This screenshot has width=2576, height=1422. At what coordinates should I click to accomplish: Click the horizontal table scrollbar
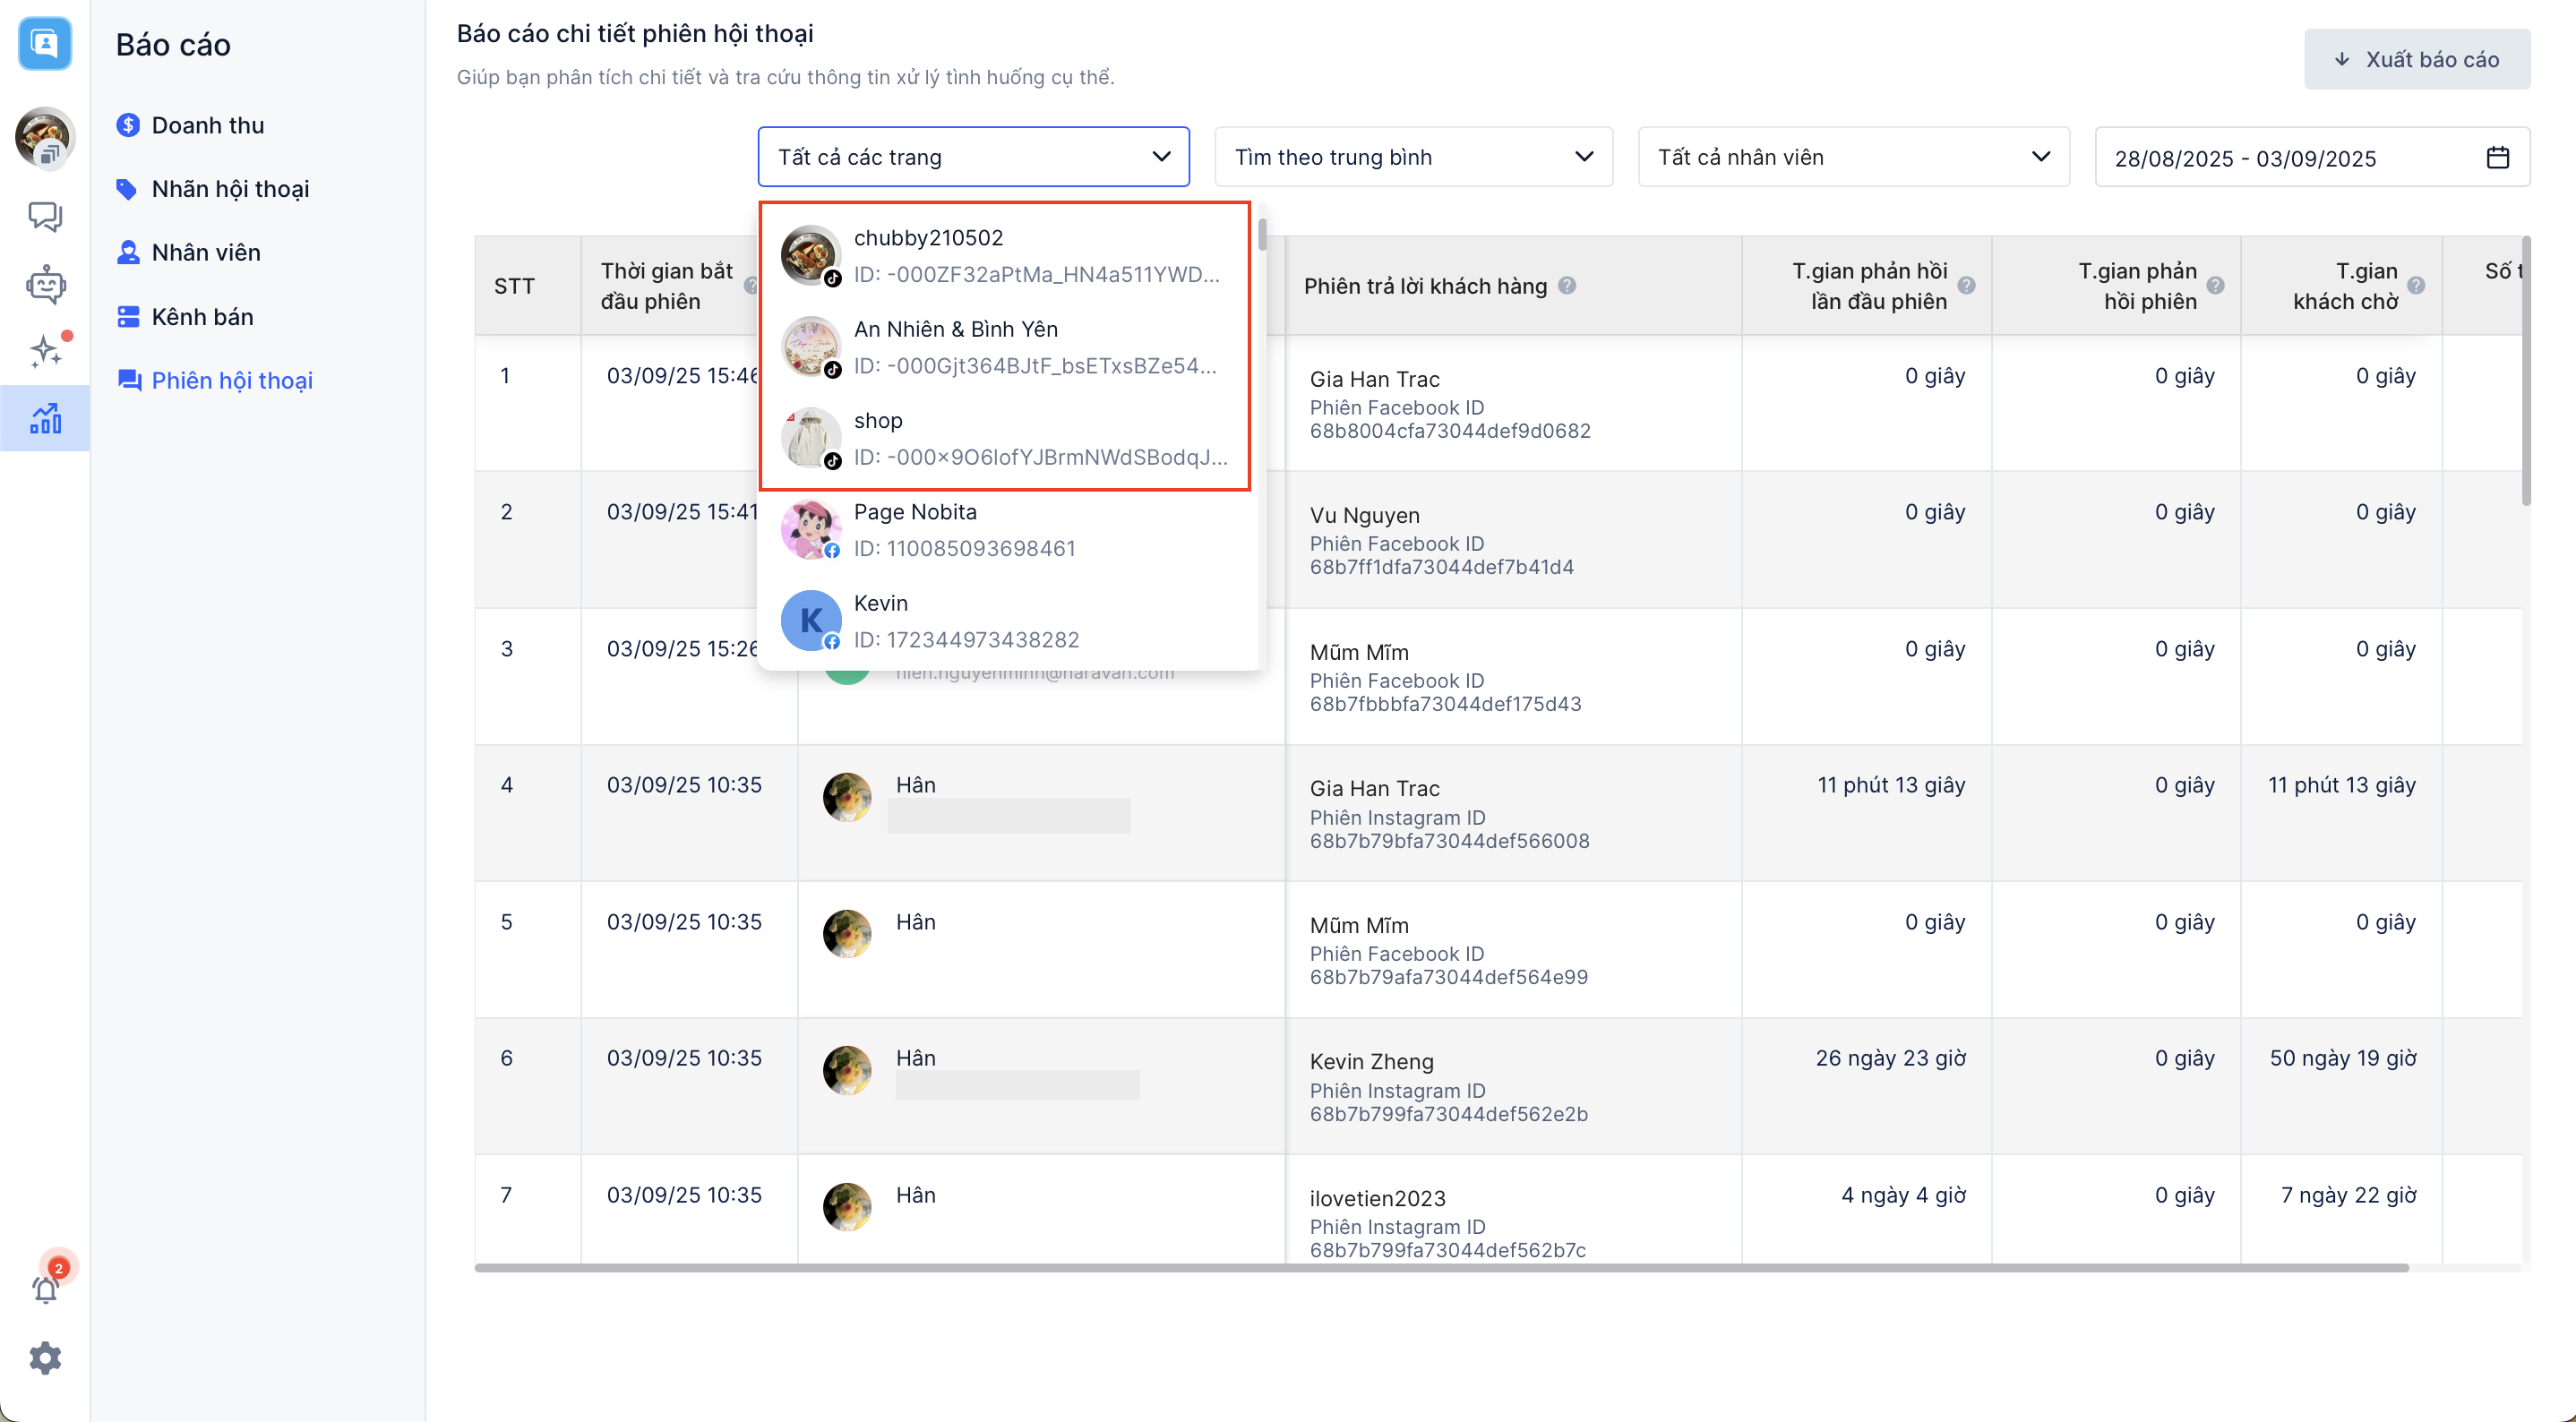point(1440,1267)
